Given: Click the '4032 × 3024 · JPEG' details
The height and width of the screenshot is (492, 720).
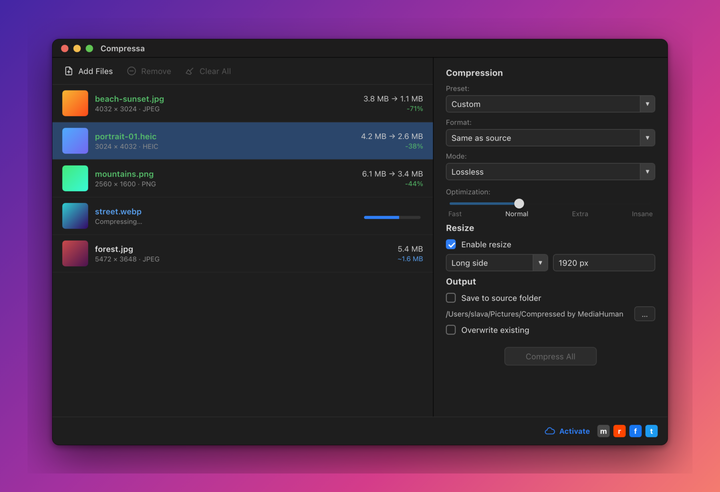Looking at the screenshot, I should click(127, 109).
